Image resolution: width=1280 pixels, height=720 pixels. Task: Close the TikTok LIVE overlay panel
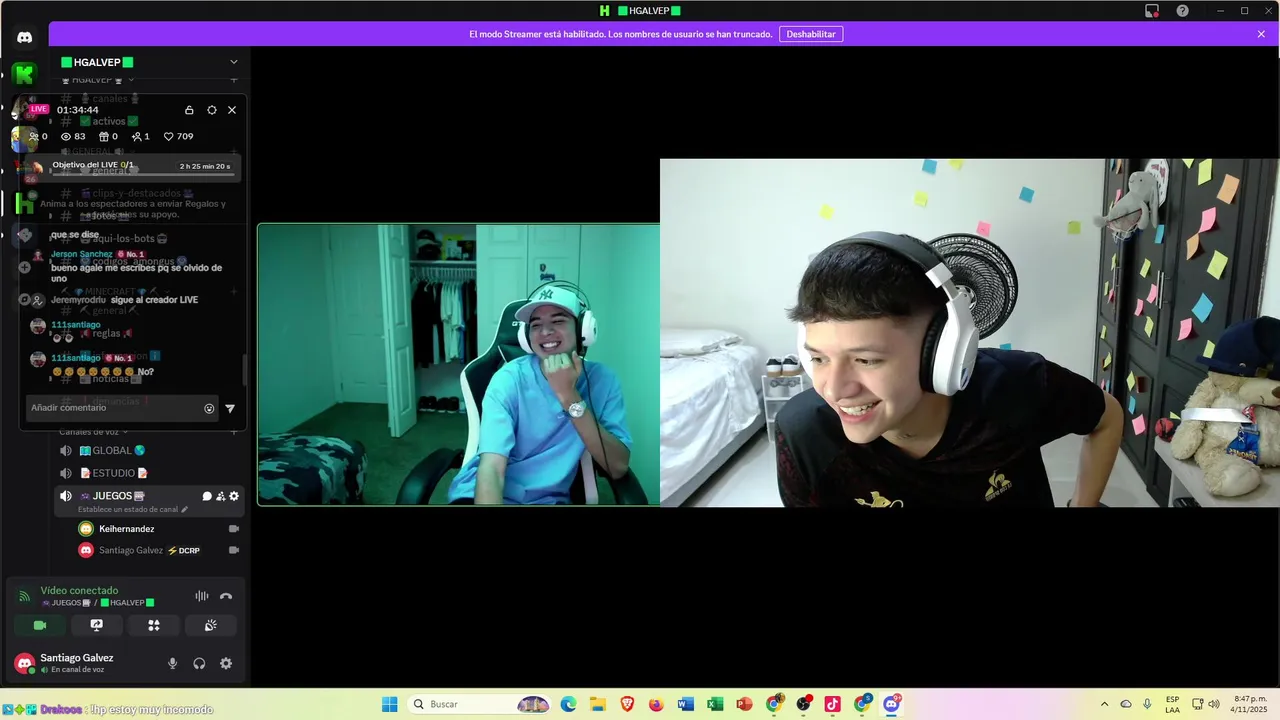(232, 110)
